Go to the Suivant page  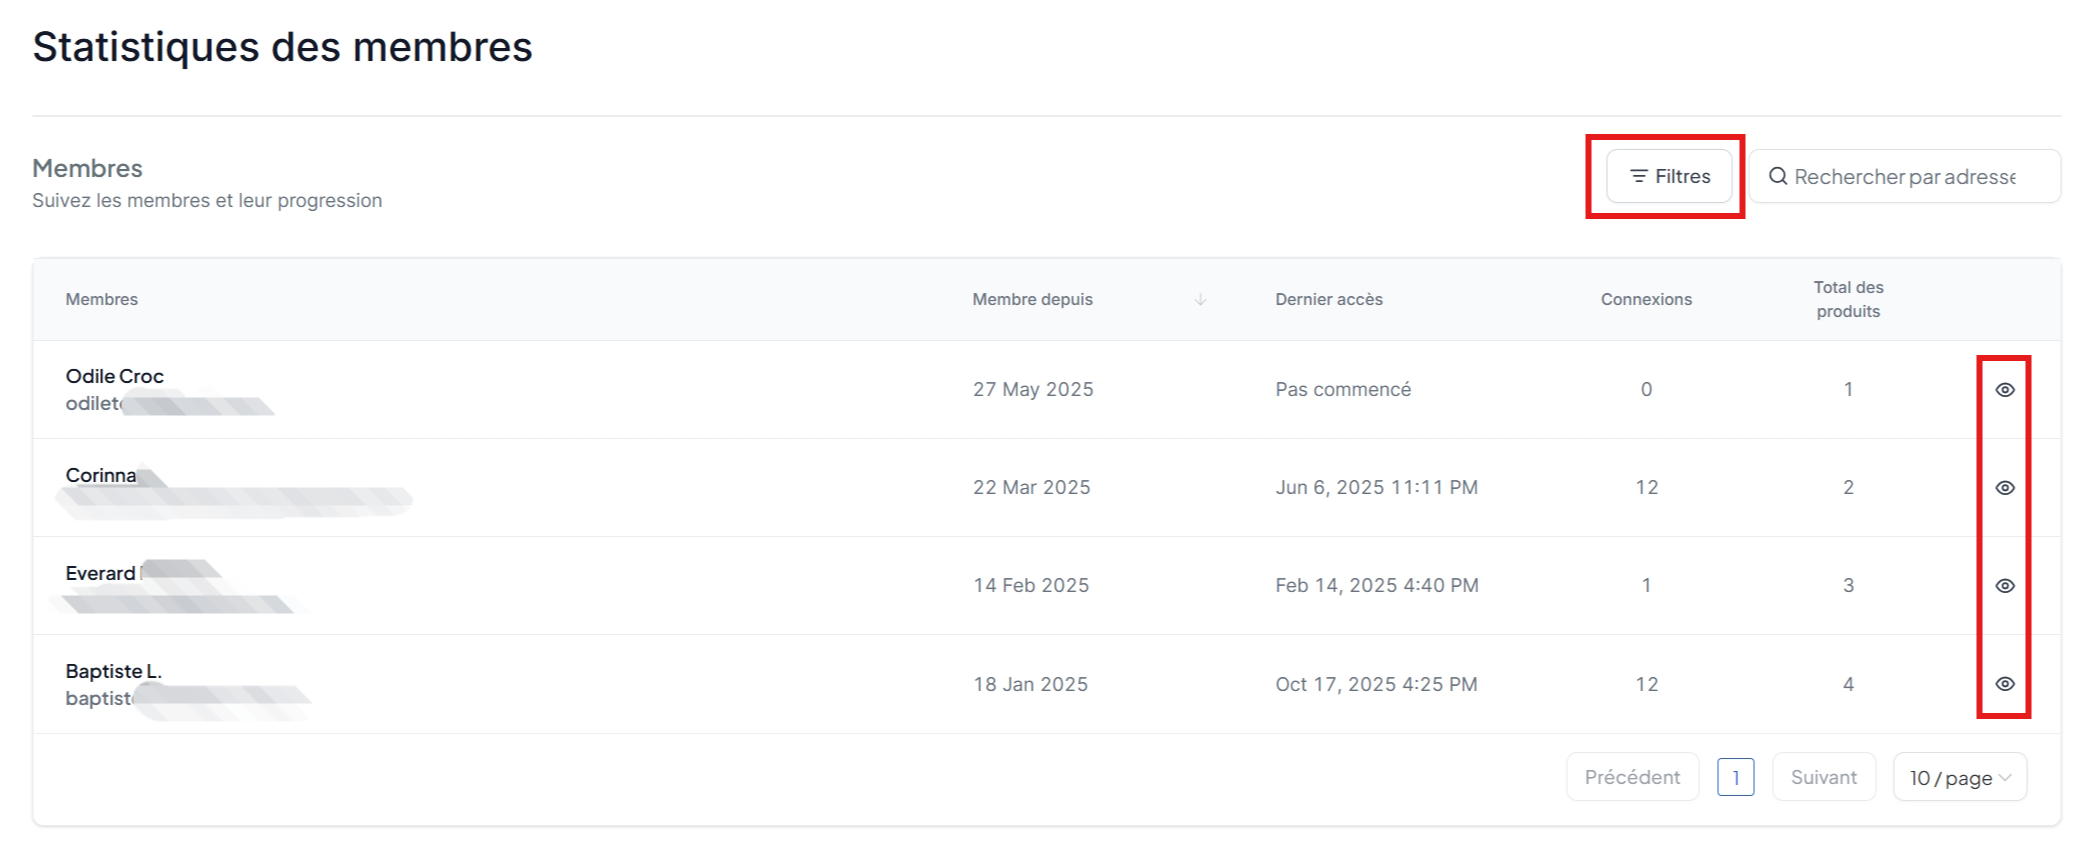pyautogui.click(x=1823, y=777)
